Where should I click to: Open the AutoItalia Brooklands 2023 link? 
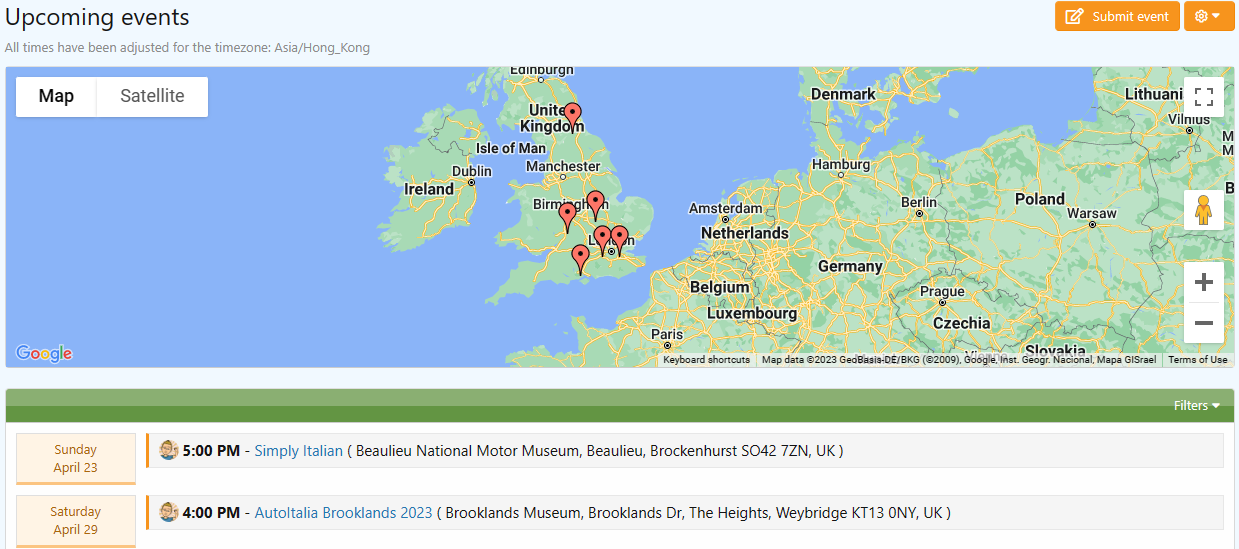[343, 513]
